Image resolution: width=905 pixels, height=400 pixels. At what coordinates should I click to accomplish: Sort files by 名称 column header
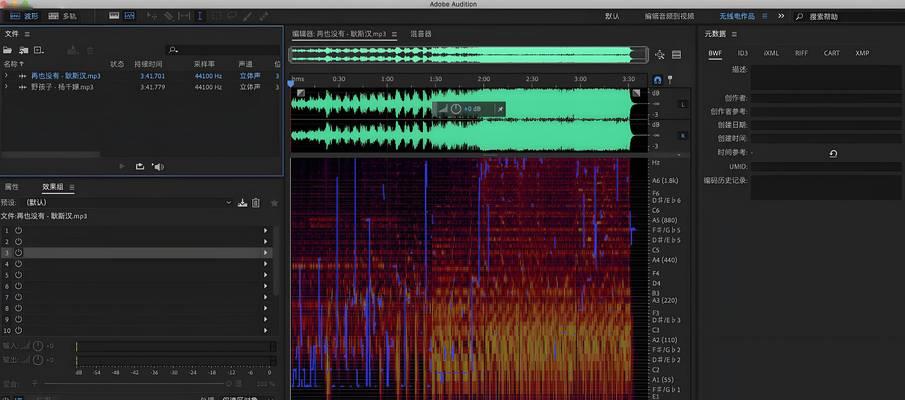pyautogui.click(x=14, y=63)
